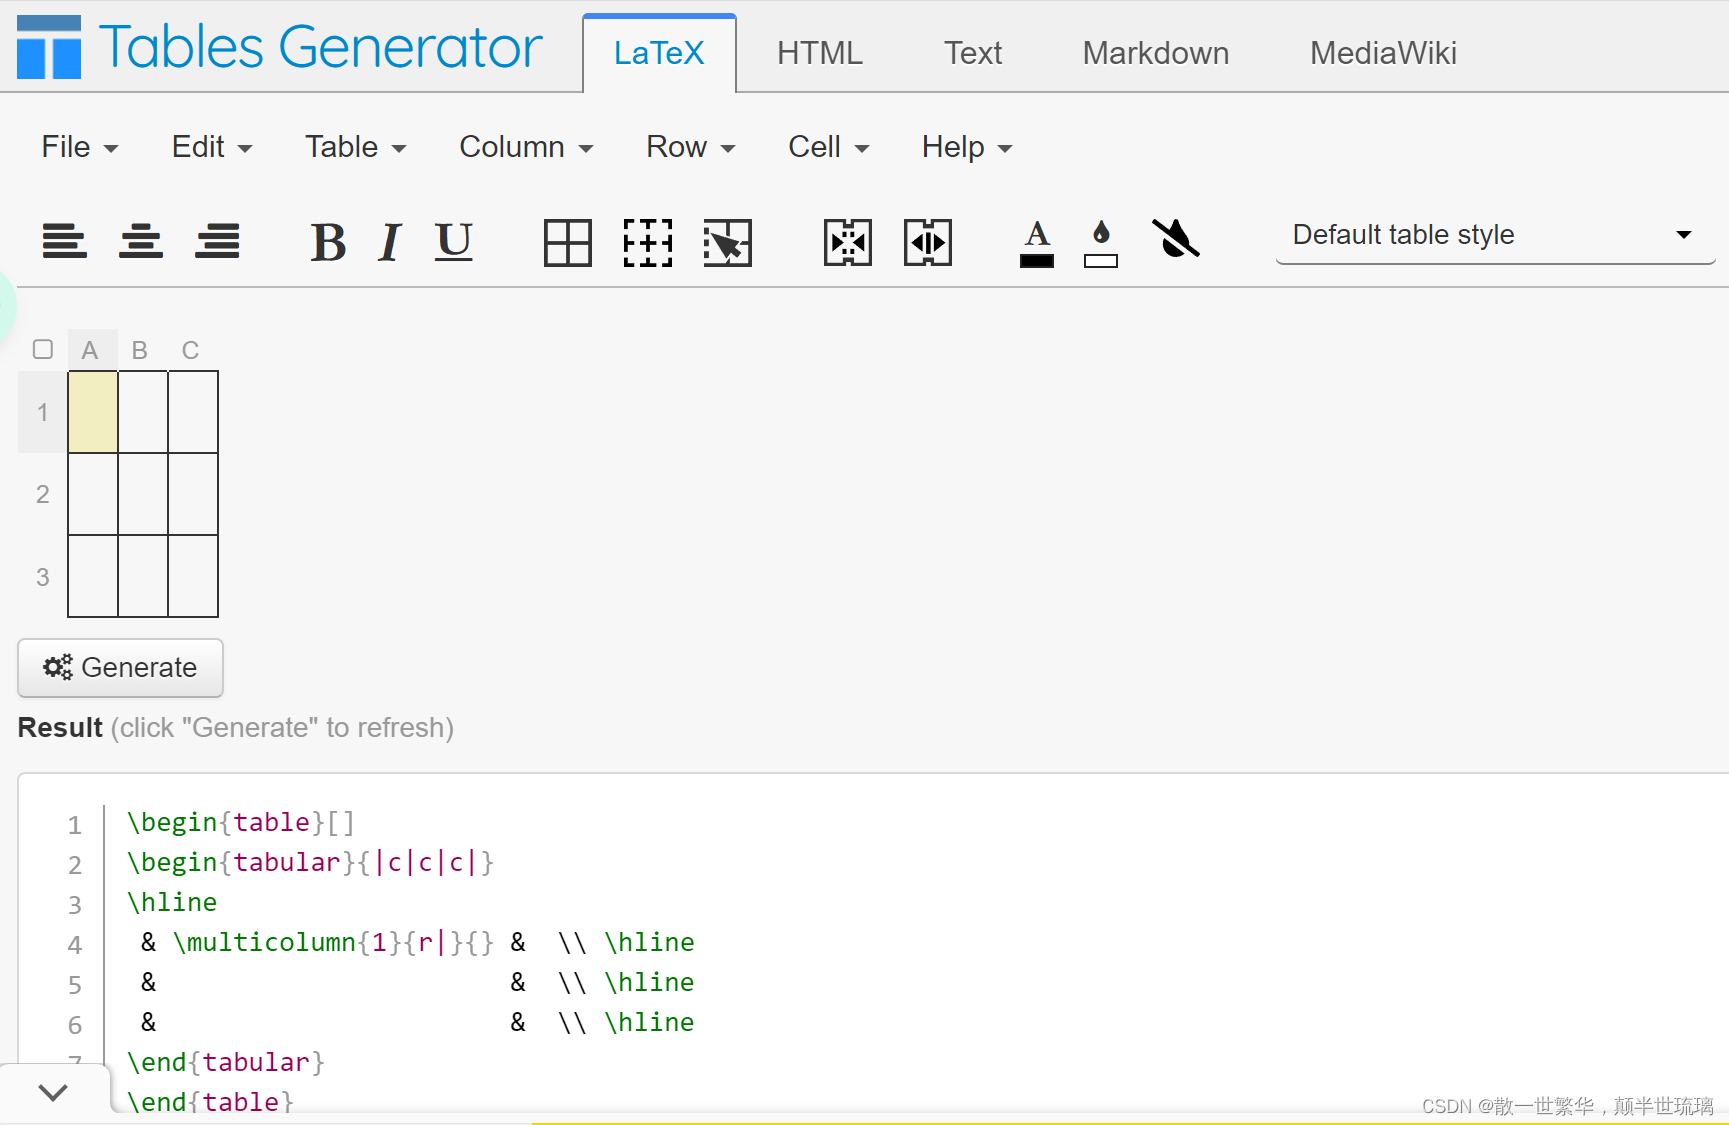Image resolution: width=1729 pixels, height=1125 pixels.
Task: Open the File menu
Action: tap(79, 147)
